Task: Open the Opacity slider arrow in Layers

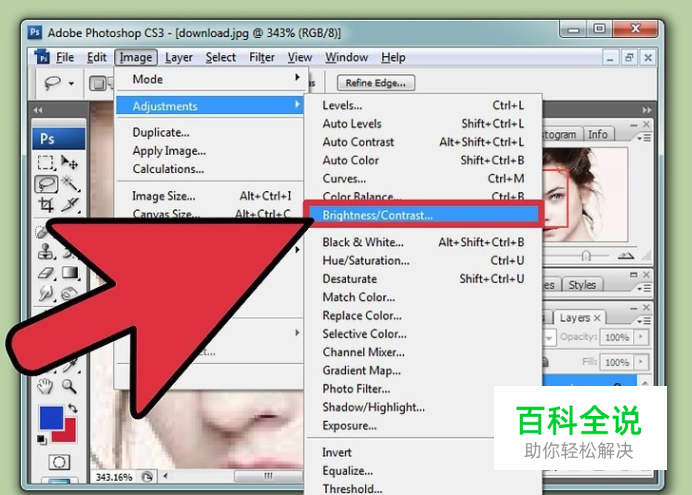Action: (641, 337)
